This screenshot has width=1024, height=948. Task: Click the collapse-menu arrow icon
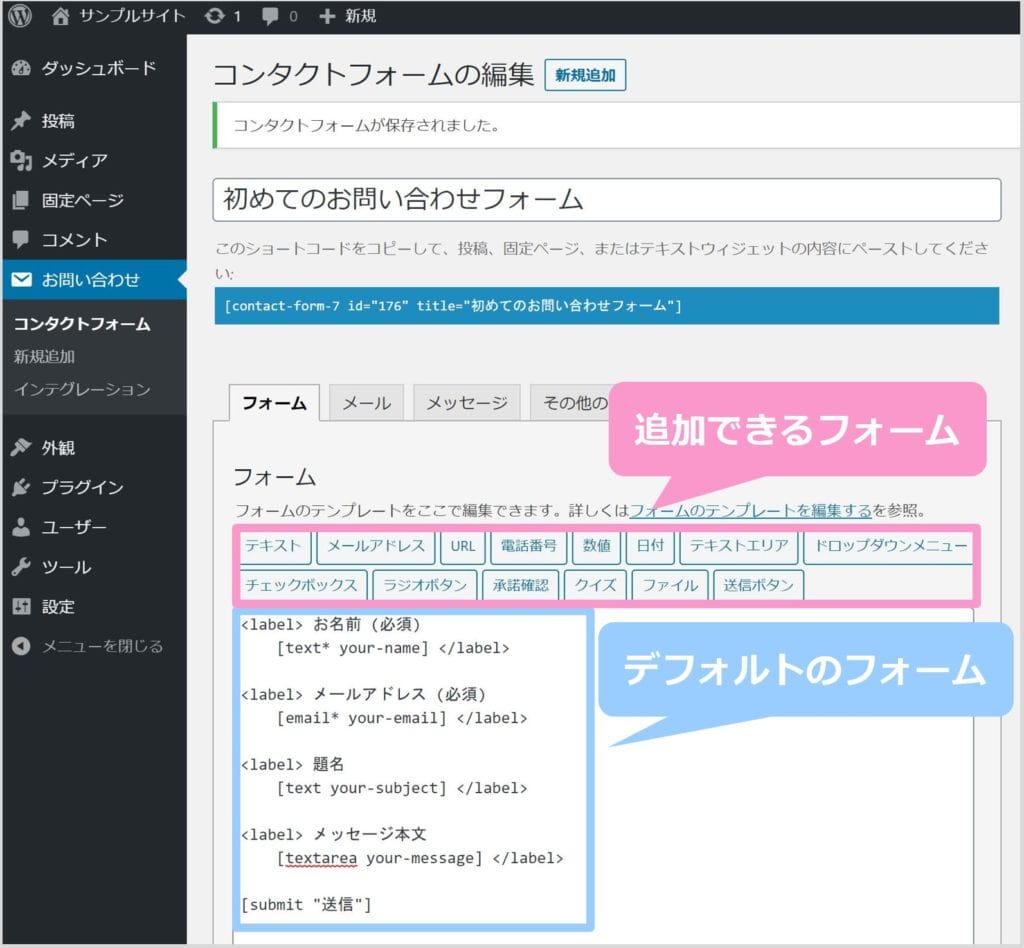(21, 646)
